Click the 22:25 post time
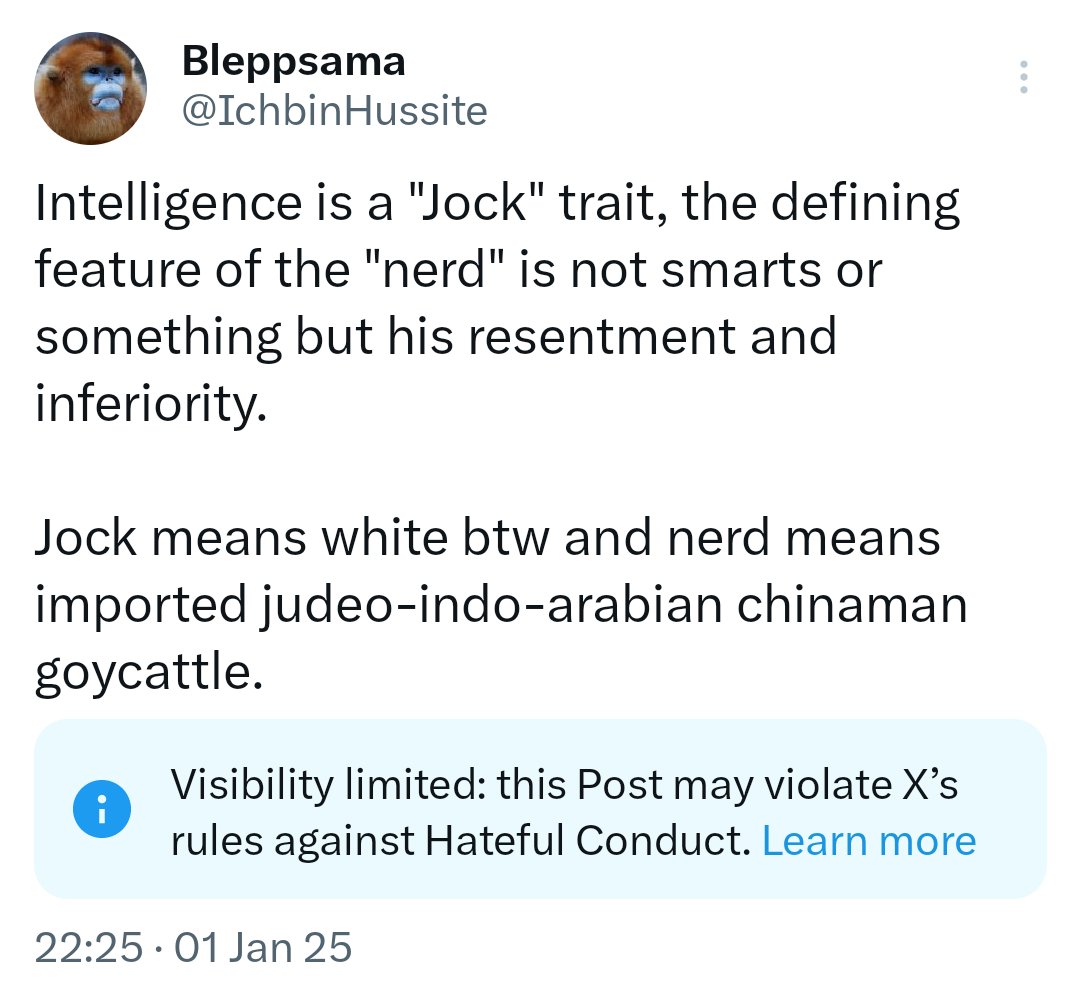 click(x=89, y=947)
